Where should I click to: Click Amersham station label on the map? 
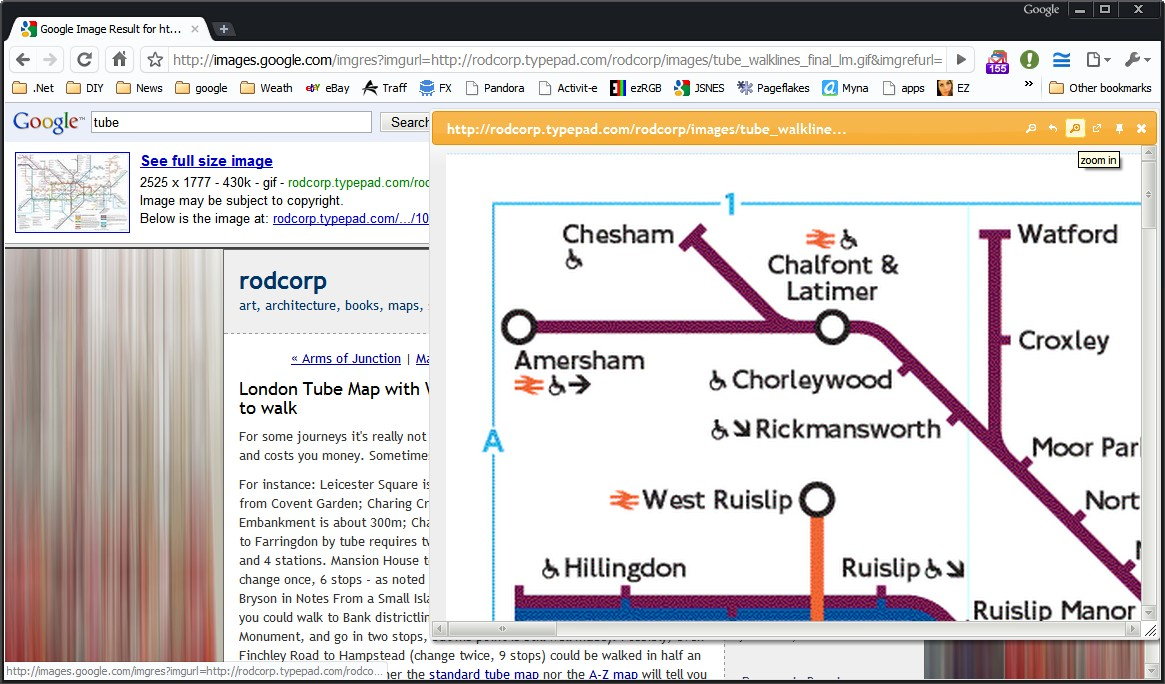coord(580,361)
